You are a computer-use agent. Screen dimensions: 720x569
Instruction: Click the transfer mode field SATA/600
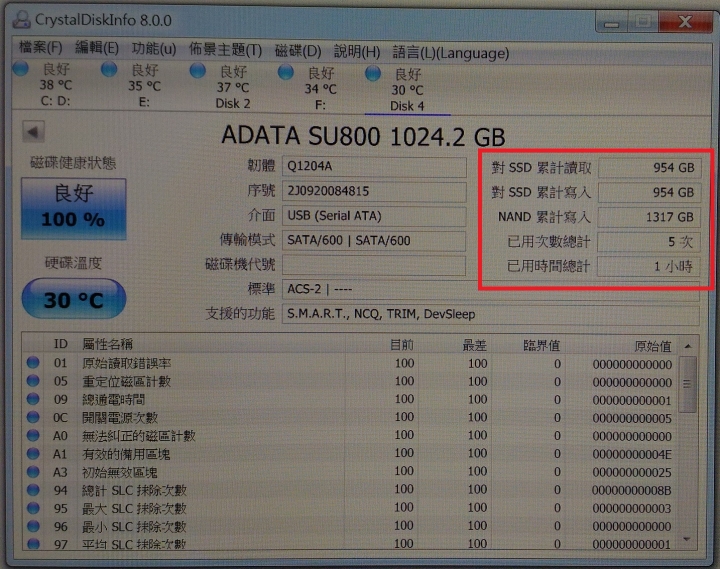[x=374, y=241]
